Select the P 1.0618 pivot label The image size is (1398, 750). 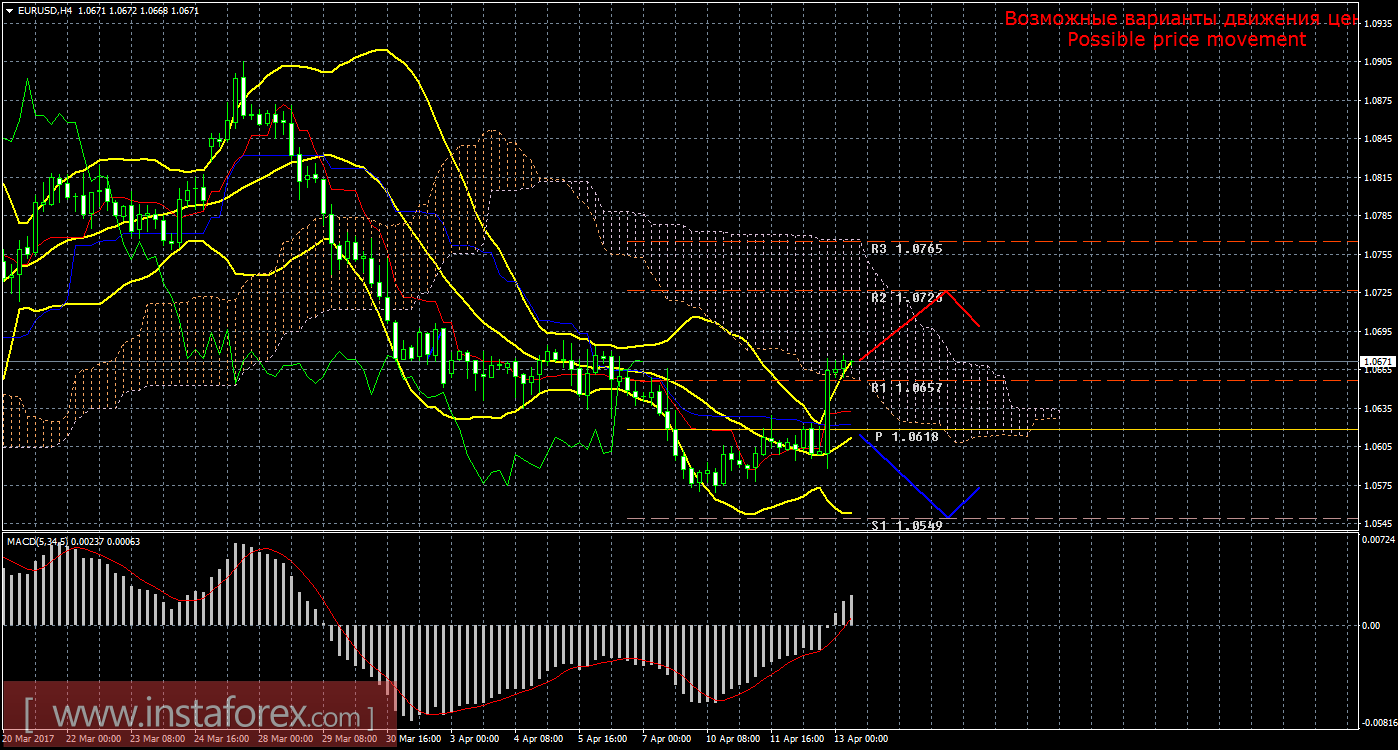tap(906, 437)
